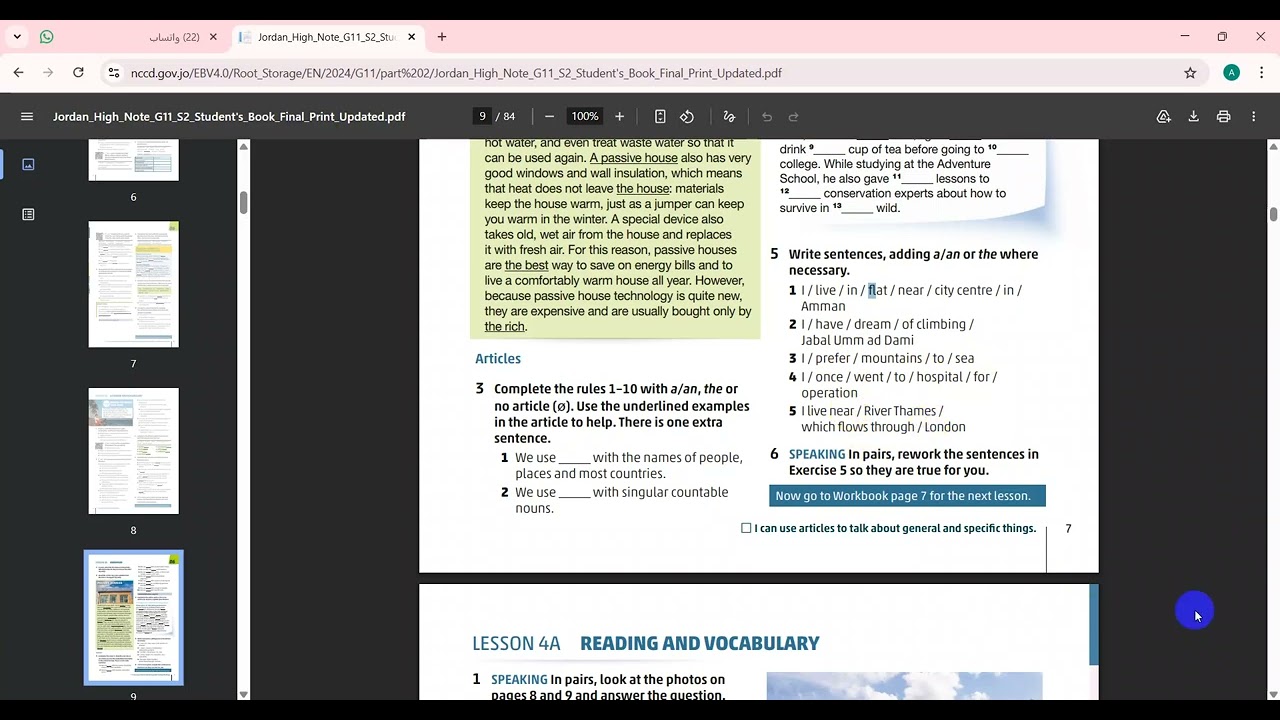Viewport: 1280px width, 720px height.
Task: Tick the 'I can use articles' checkbox
Action: tap(746, 528)
